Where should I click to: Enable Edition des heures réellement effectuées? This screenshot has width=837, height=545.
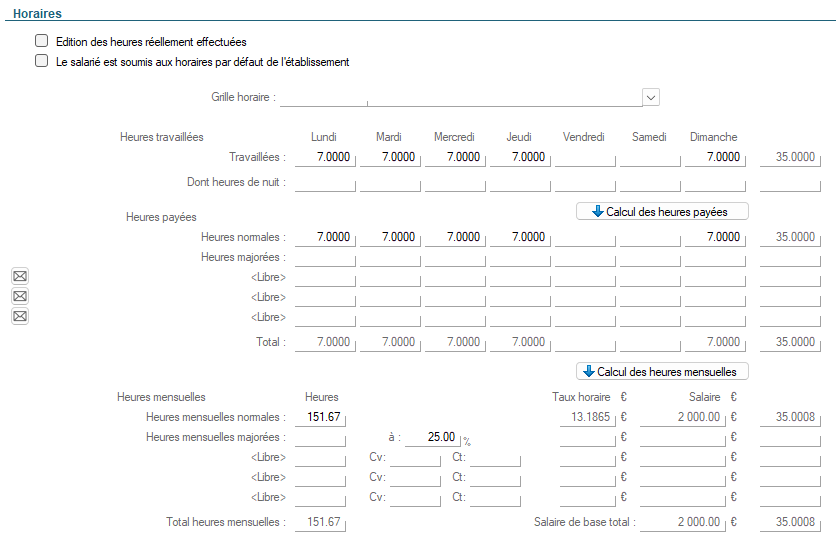pos(41,41)
